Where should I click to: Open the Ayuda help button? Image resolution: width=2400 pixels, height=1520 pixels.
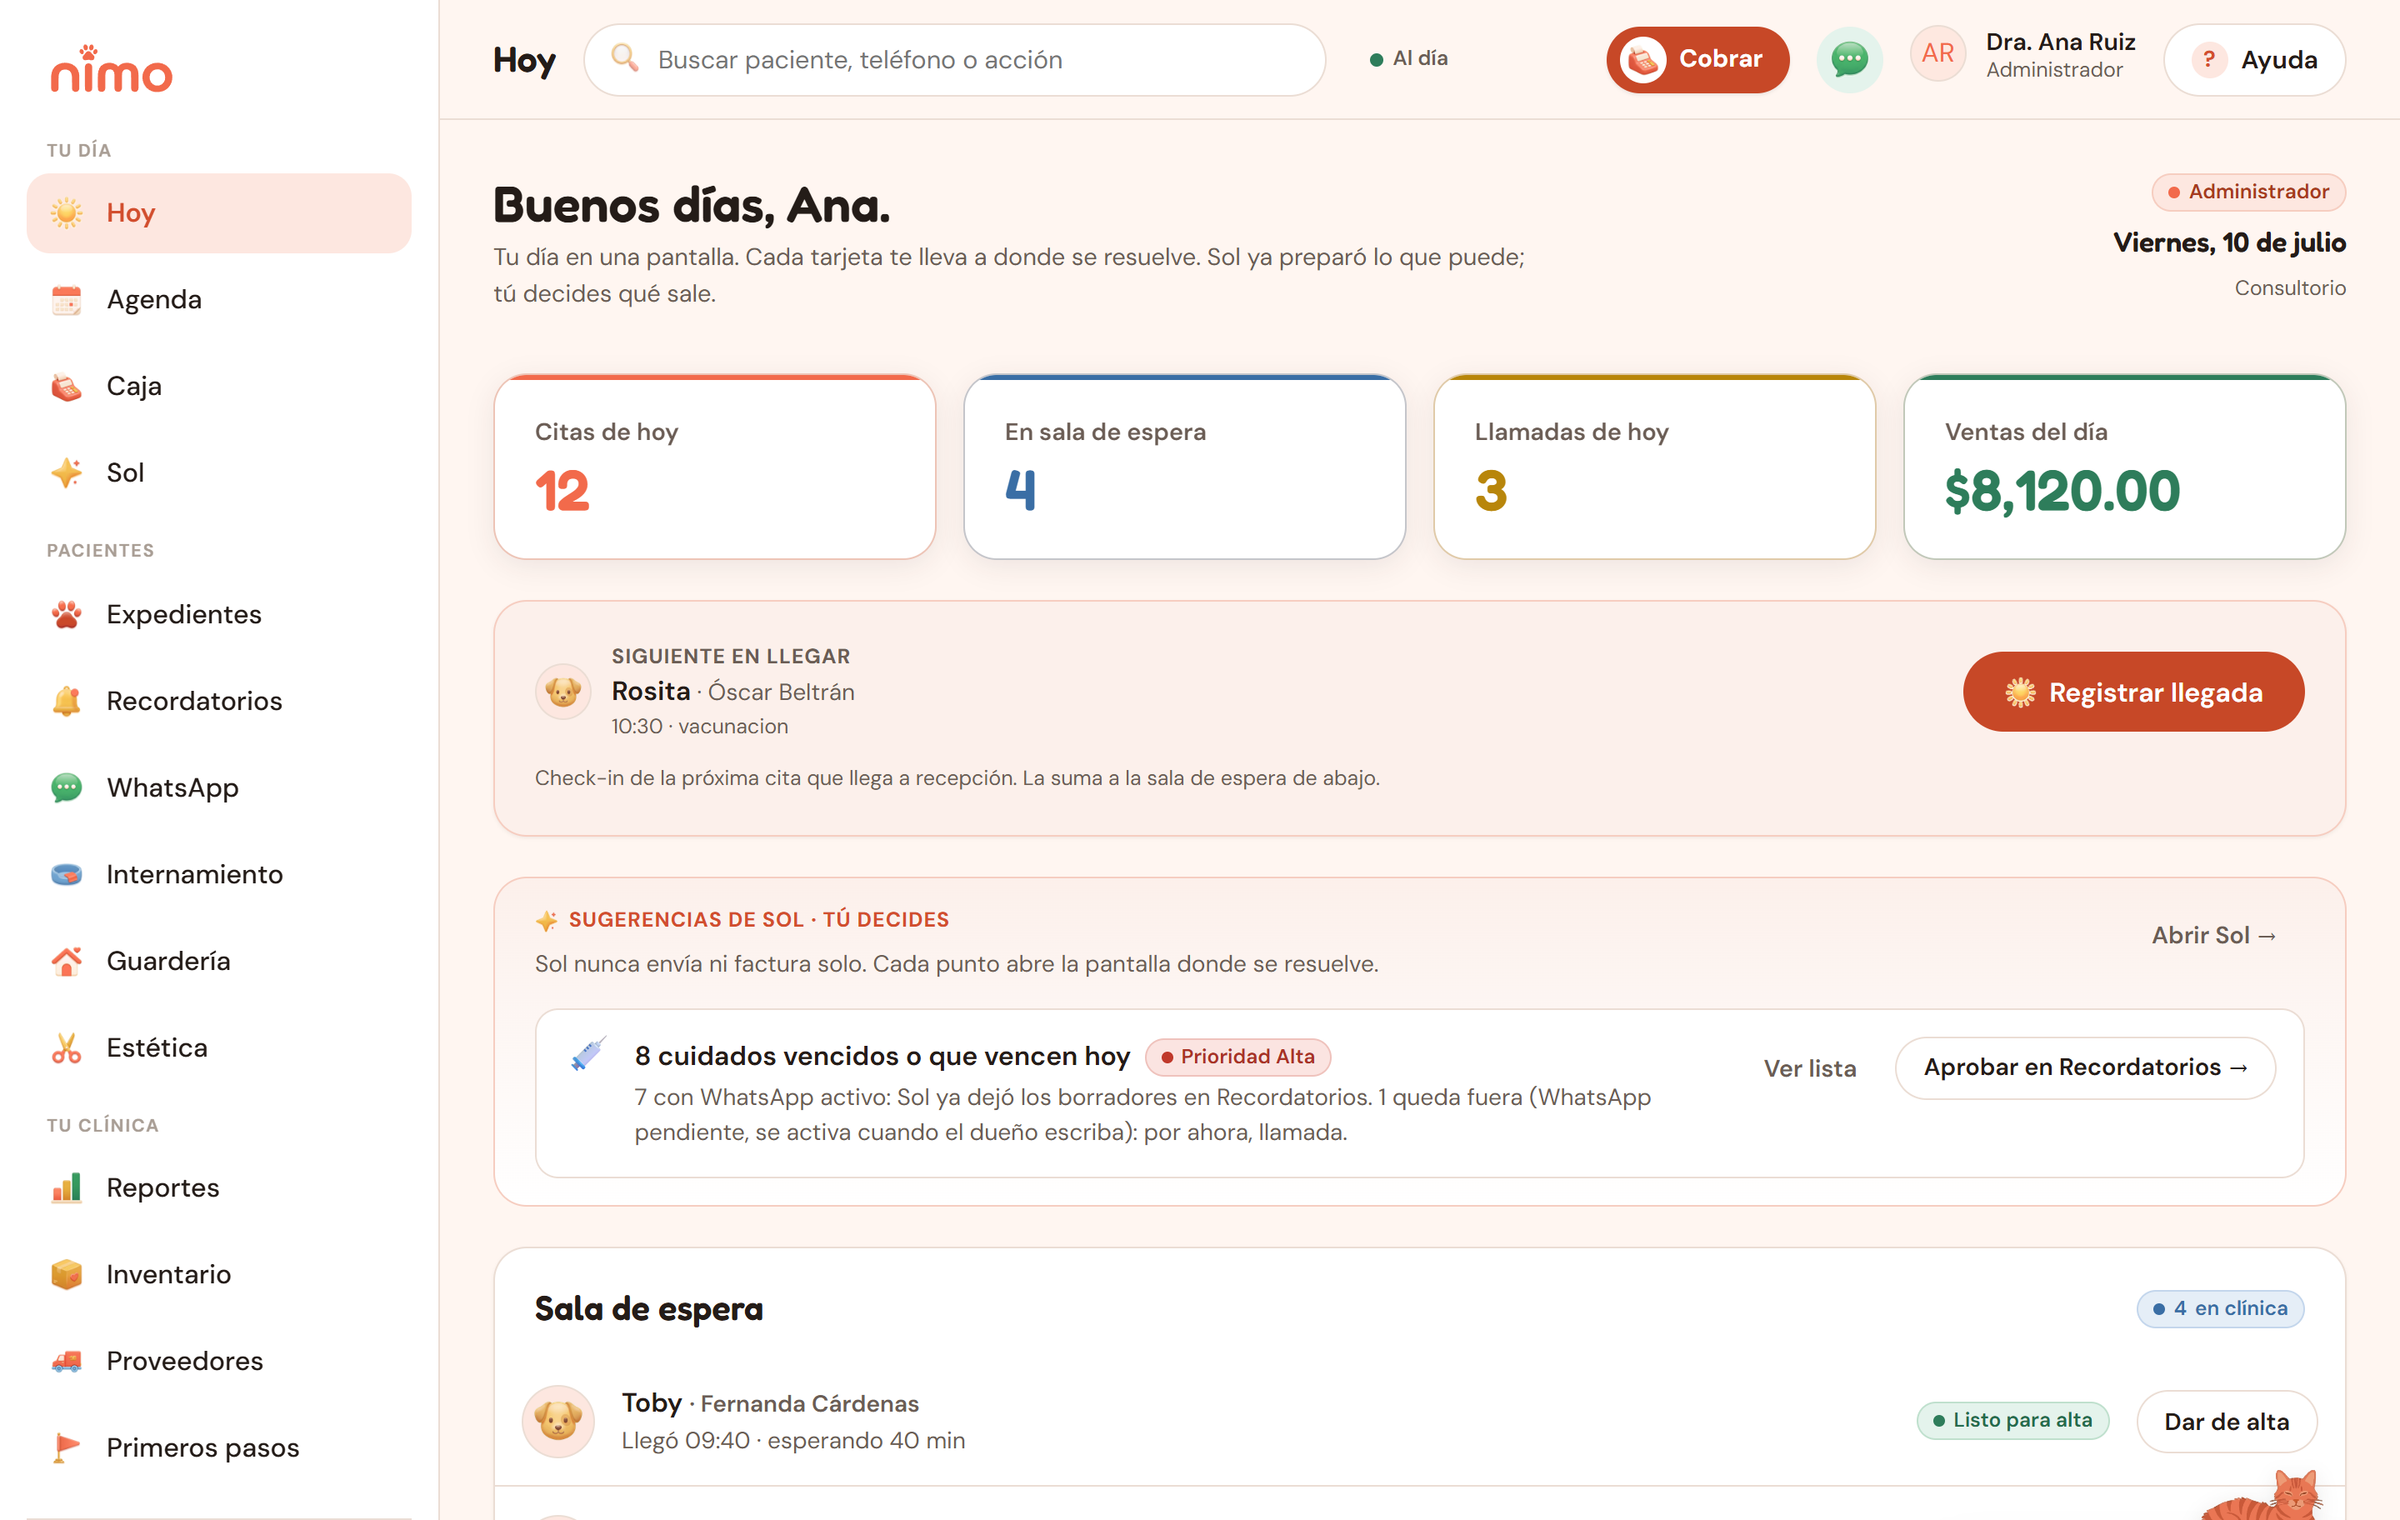click(2254, 60)
